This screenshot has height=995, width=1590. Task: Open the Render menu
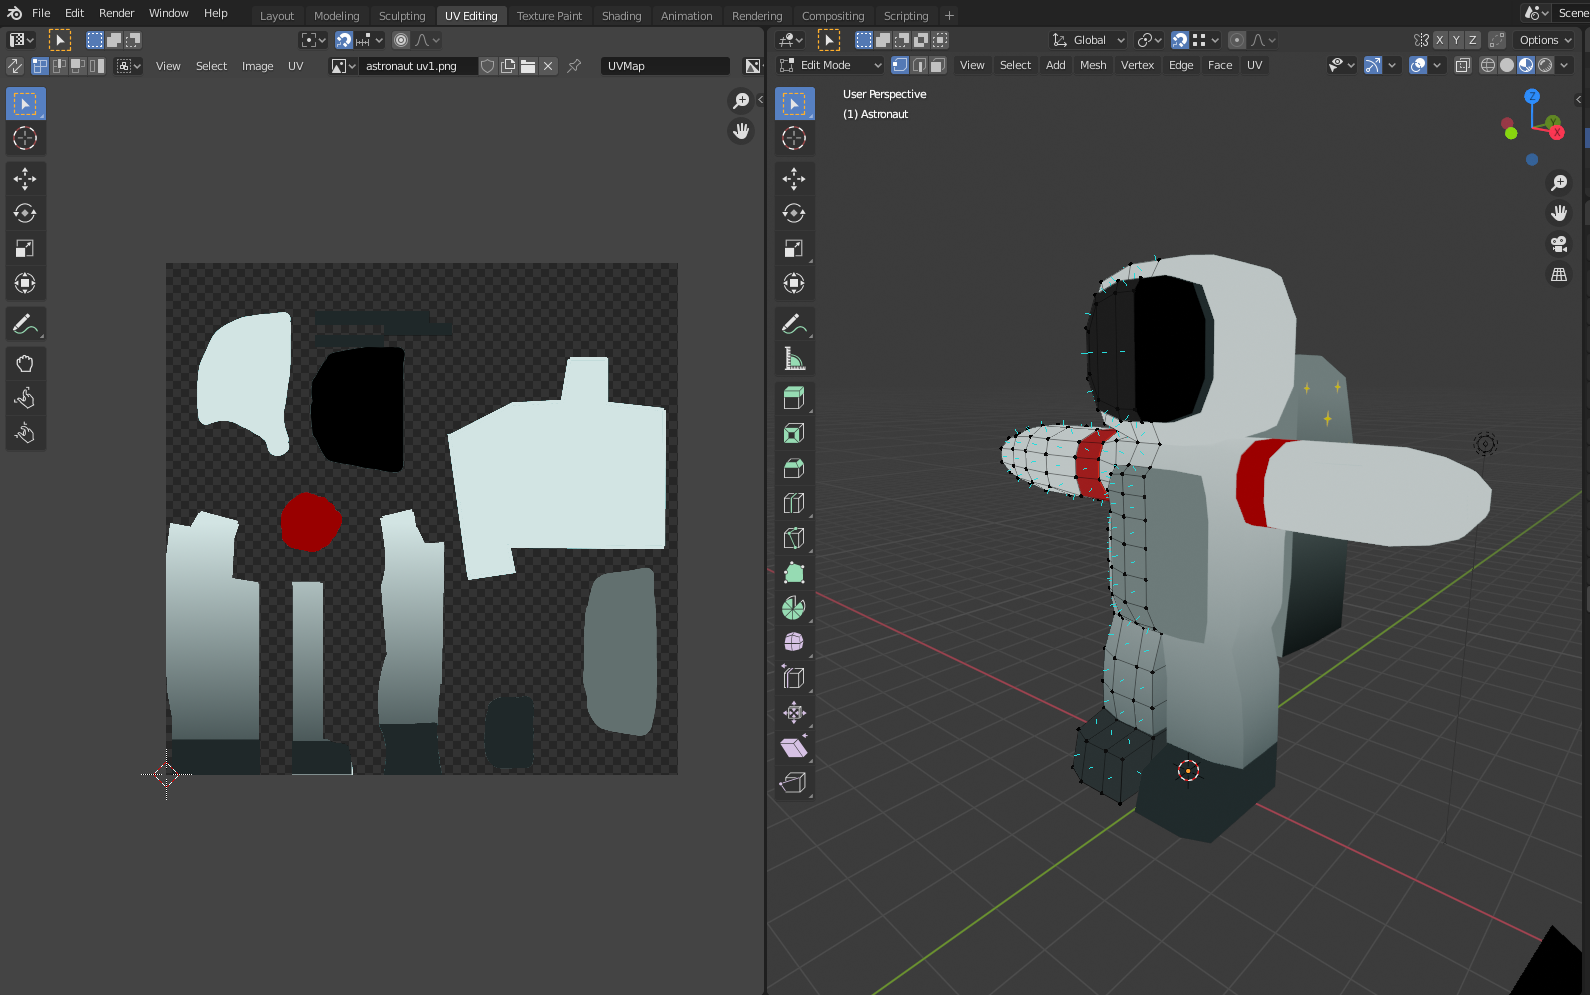(116, 13)
